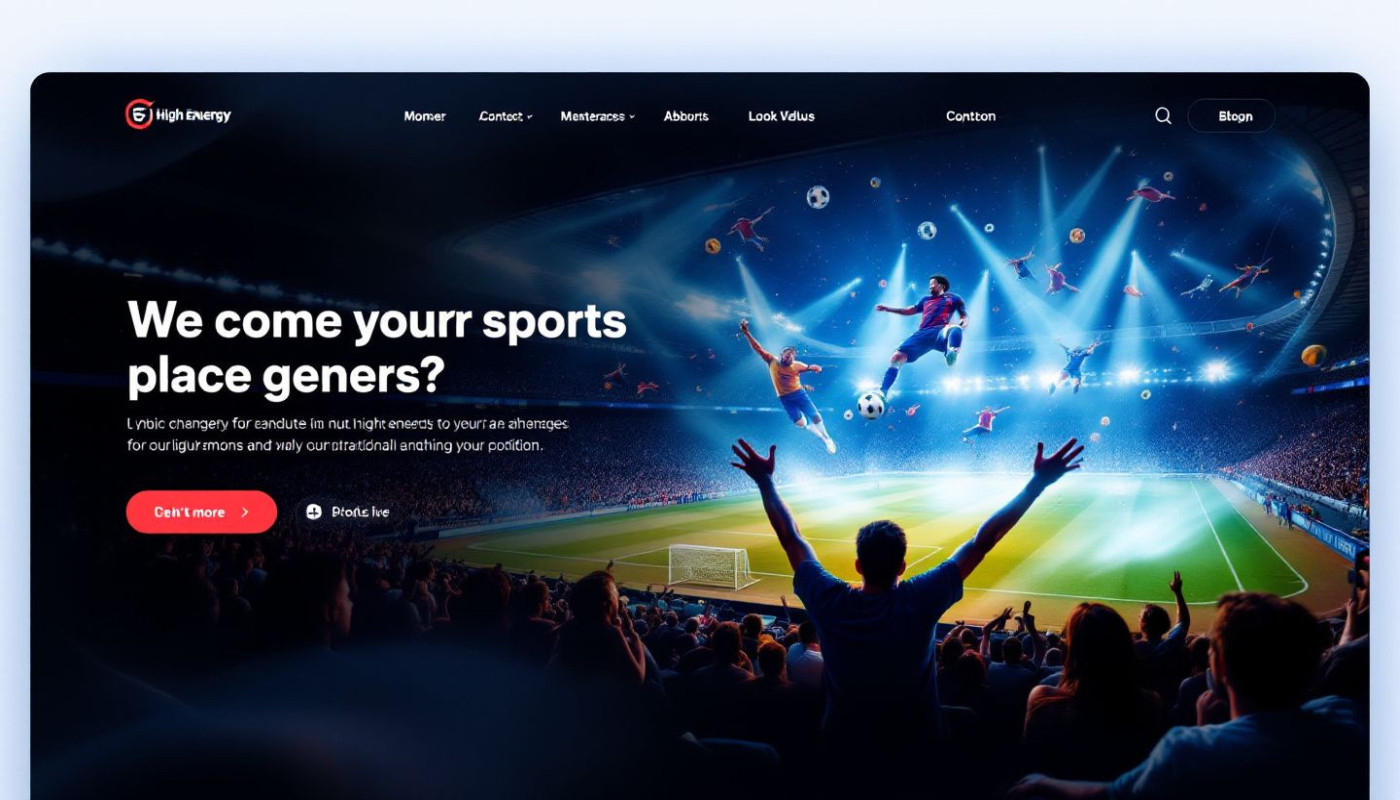This screenshot has width=1400, height=800.
Task: Click the arrow inside the red button
Action: pyautogui.click(x=245, y=512)
